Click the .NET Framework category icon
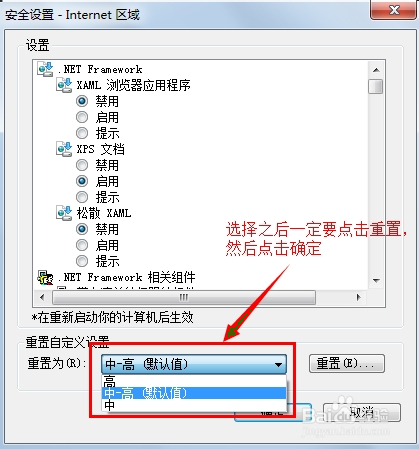Image resolution: width=419 pixels, height=449 pixels. (x=46, y=69)
